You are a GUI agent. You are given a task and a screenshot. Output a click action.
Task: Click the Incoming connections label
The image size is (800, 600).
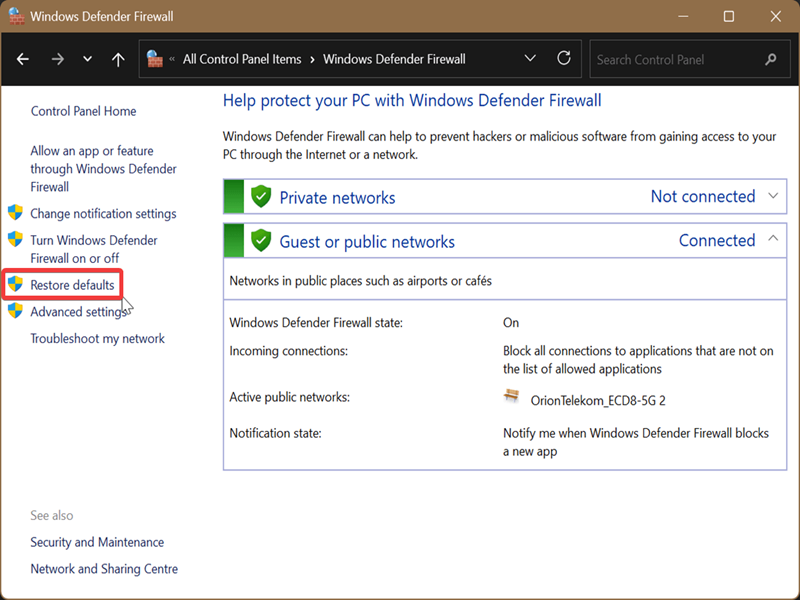tap(288, 351)
